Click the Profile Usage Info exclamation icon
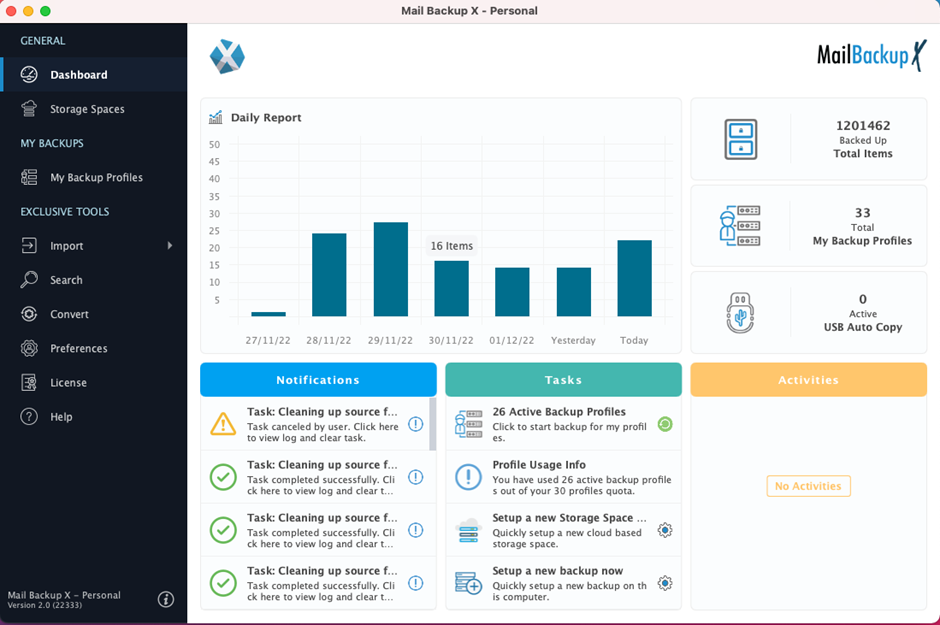Image resolution: width=940 pixels, height=625 pixels. [x=468, y=477]
